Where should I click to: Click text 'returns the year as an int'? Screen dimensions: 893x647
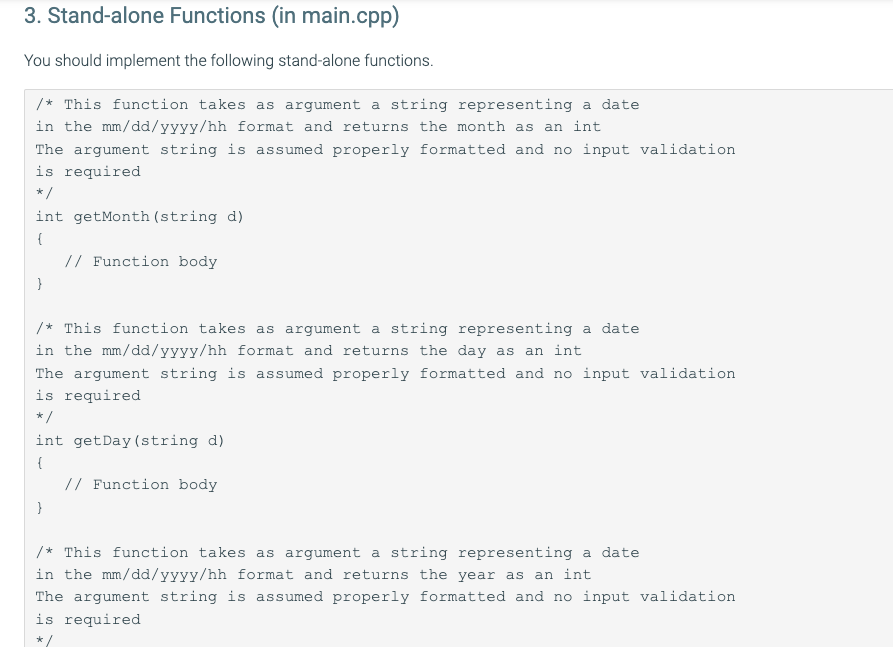pyautogui.click(x=467, y=575)
